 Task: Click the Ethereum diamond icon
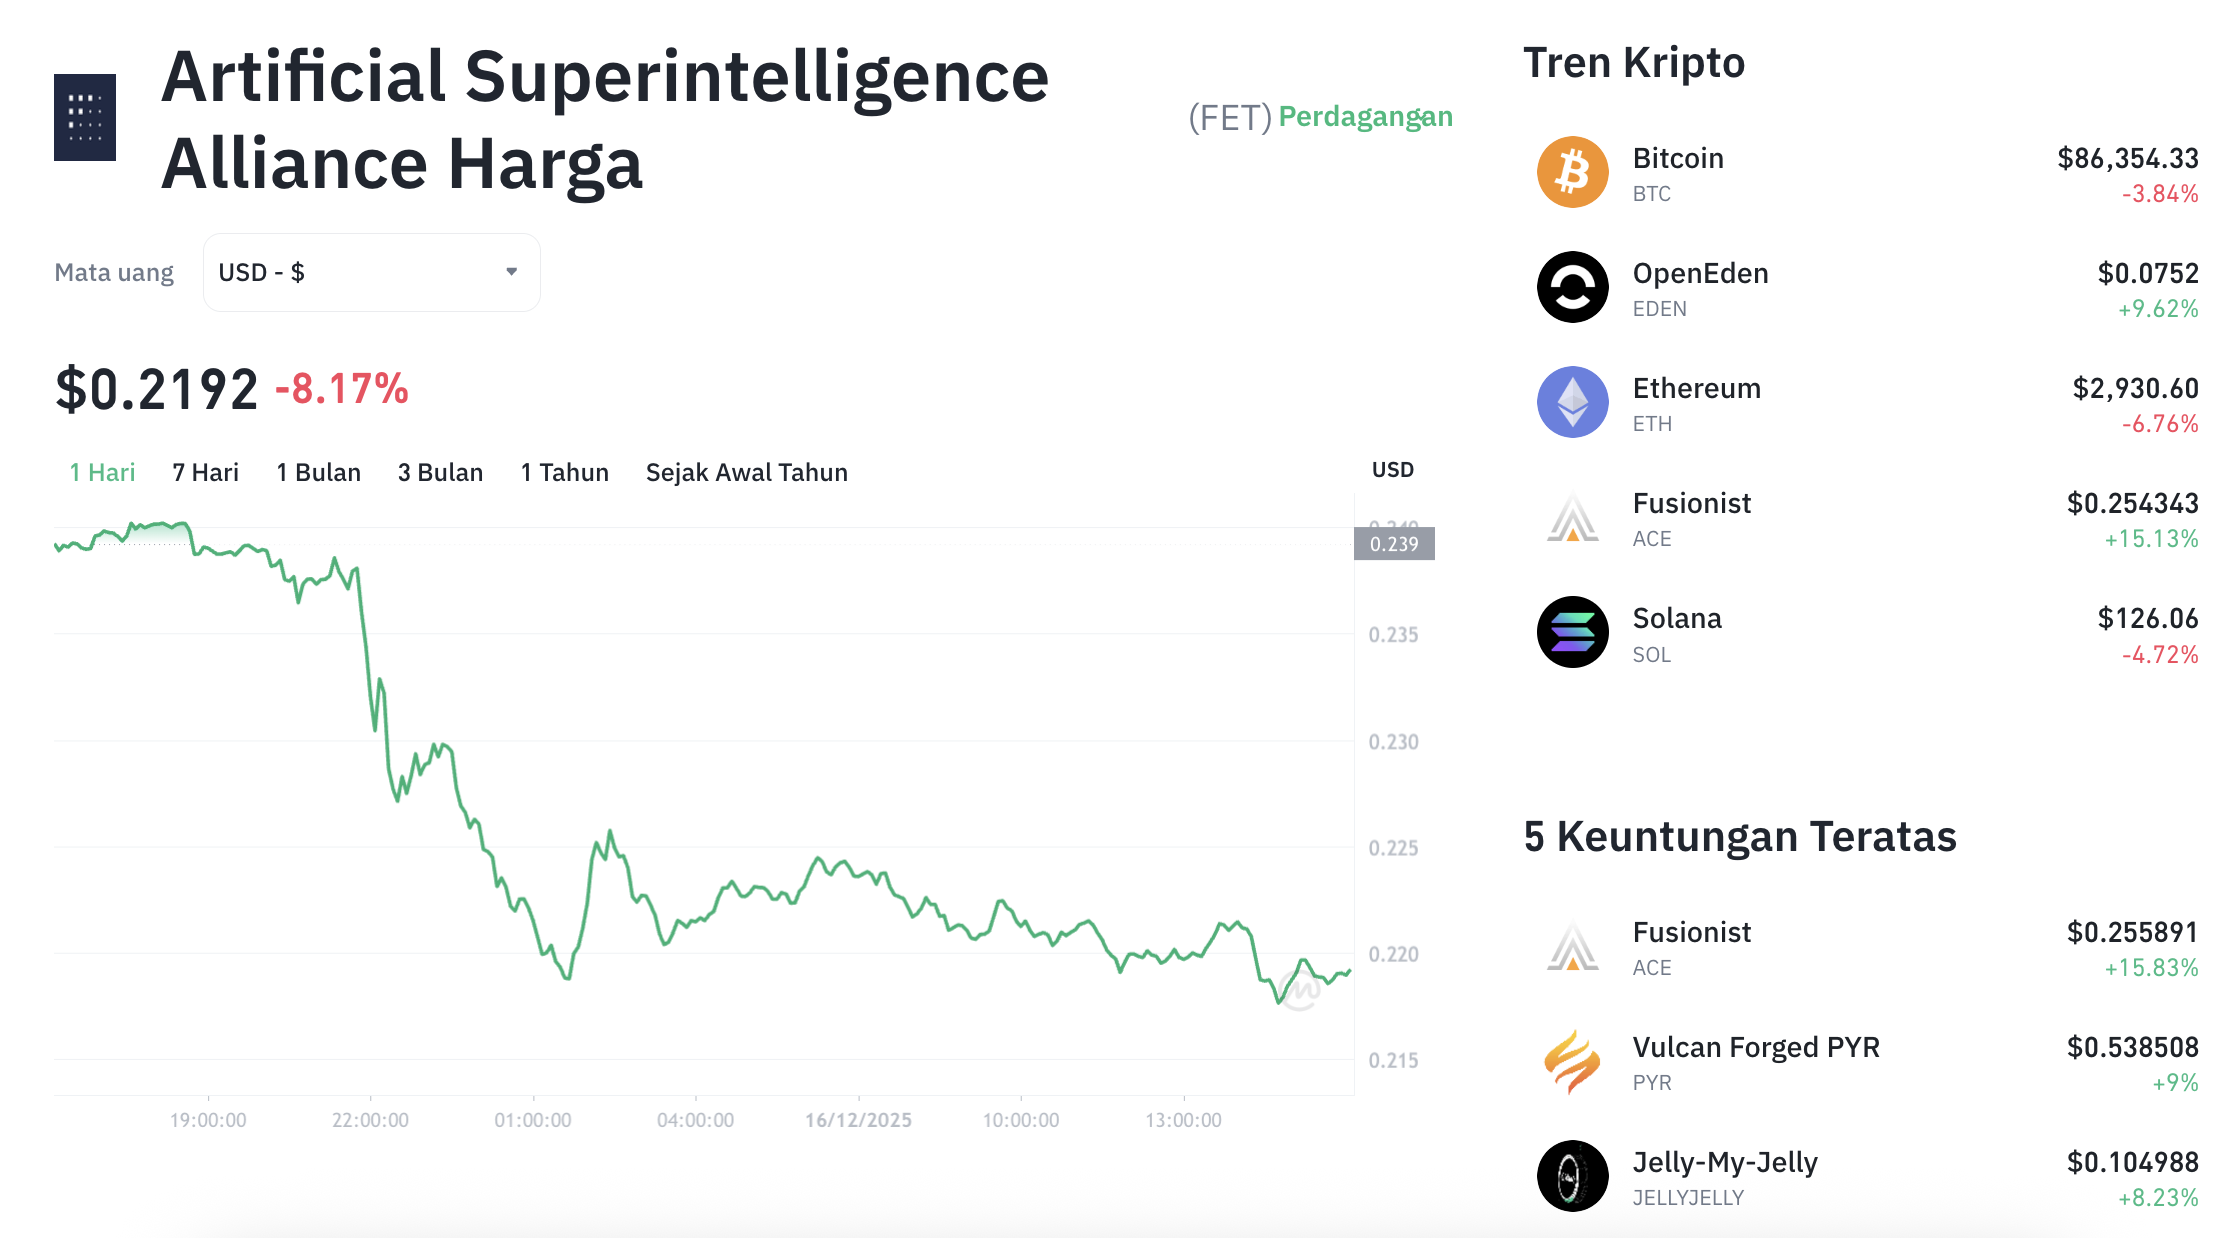point(1572,402)
